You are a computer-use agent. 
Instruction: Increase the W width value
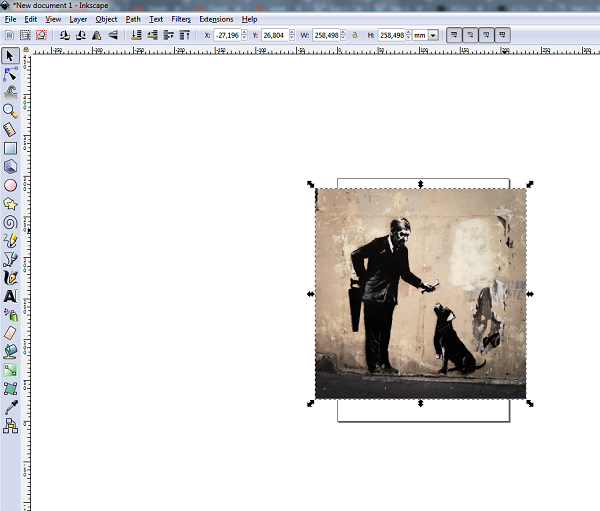343,33
